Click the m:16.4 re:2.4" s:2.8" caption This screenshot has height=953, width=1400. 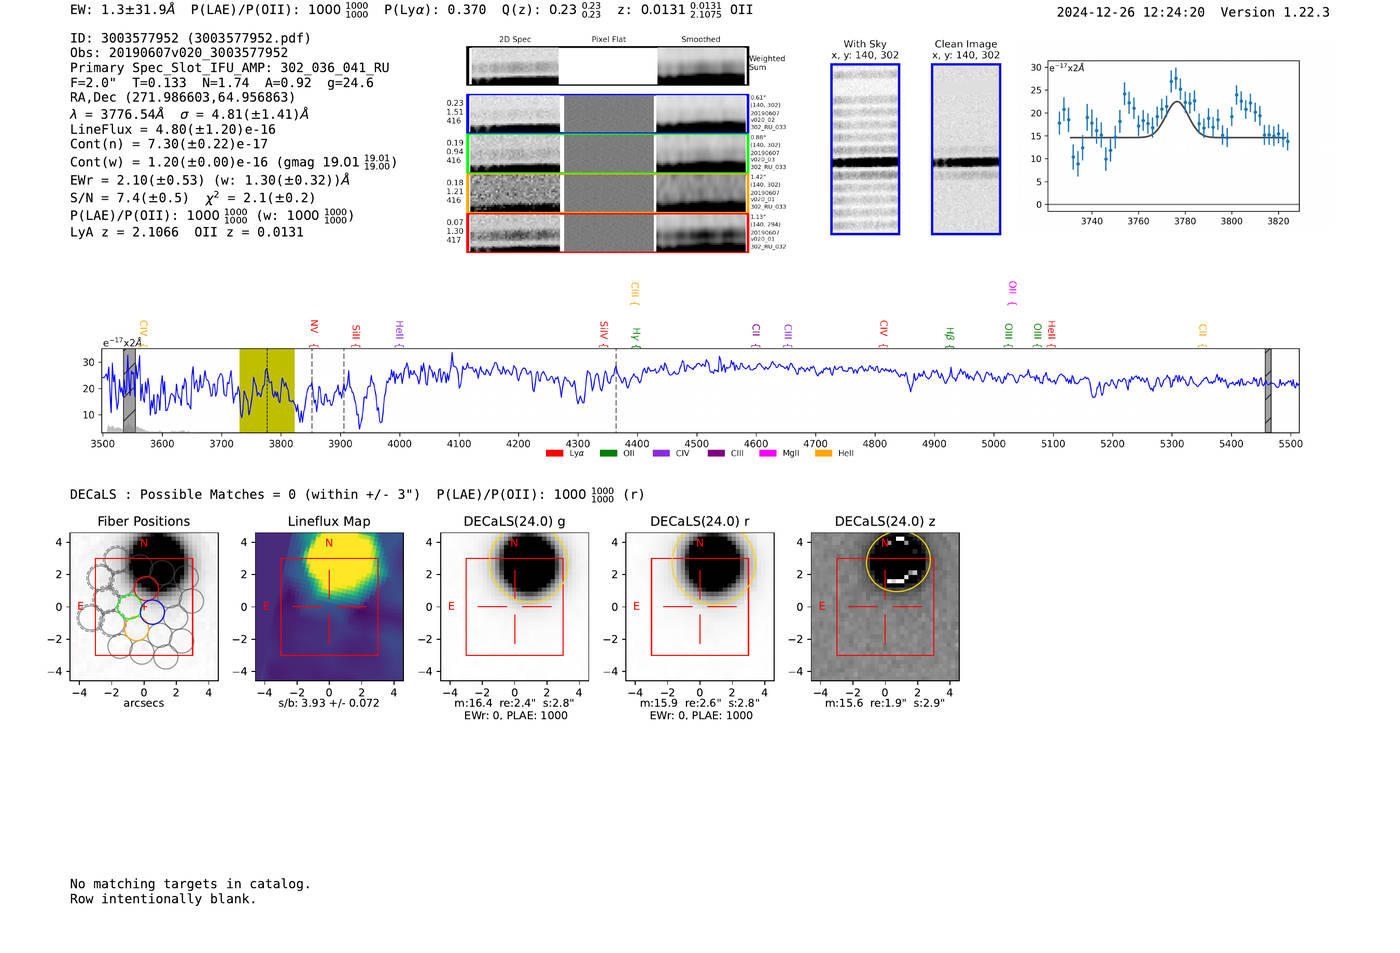[x=515, y=703]
